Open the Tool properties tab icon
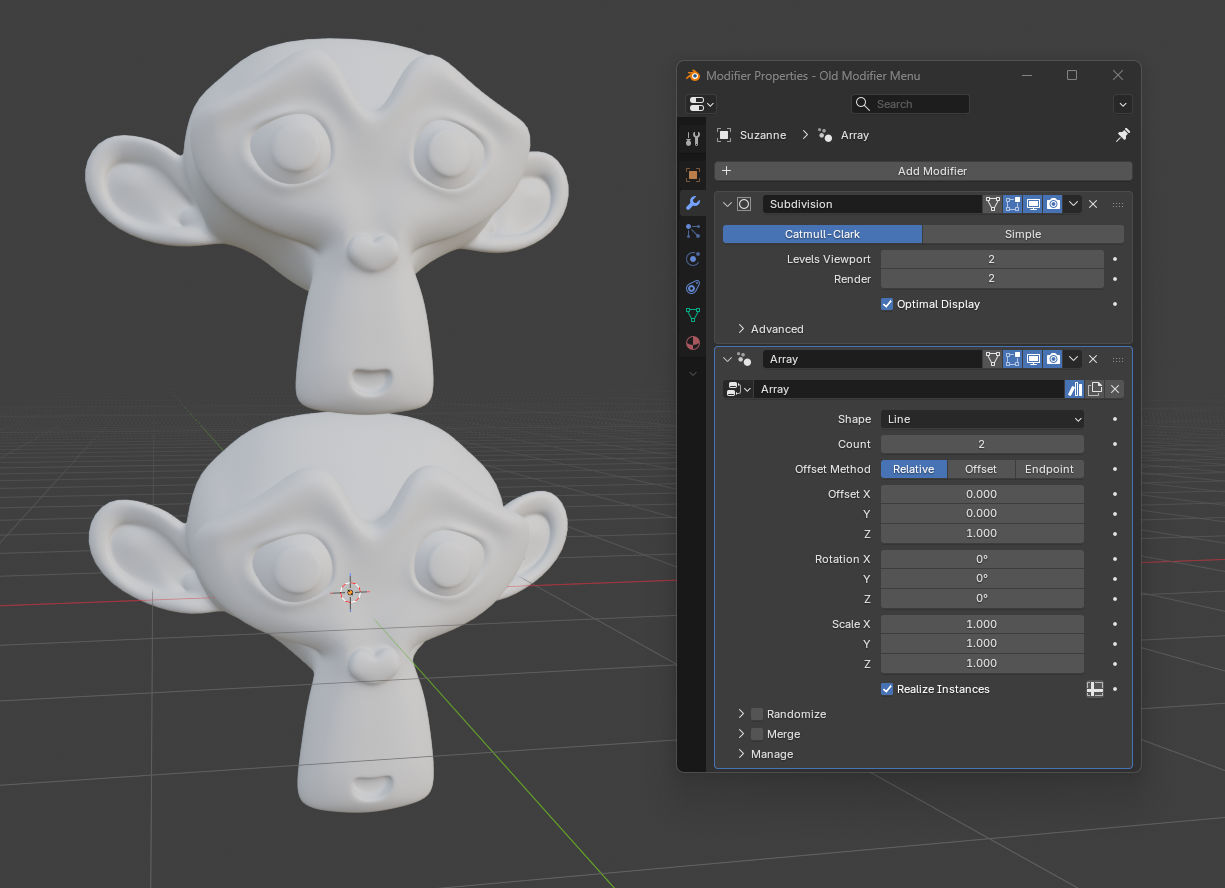1225x888 pixels. [x=693, y=139]
